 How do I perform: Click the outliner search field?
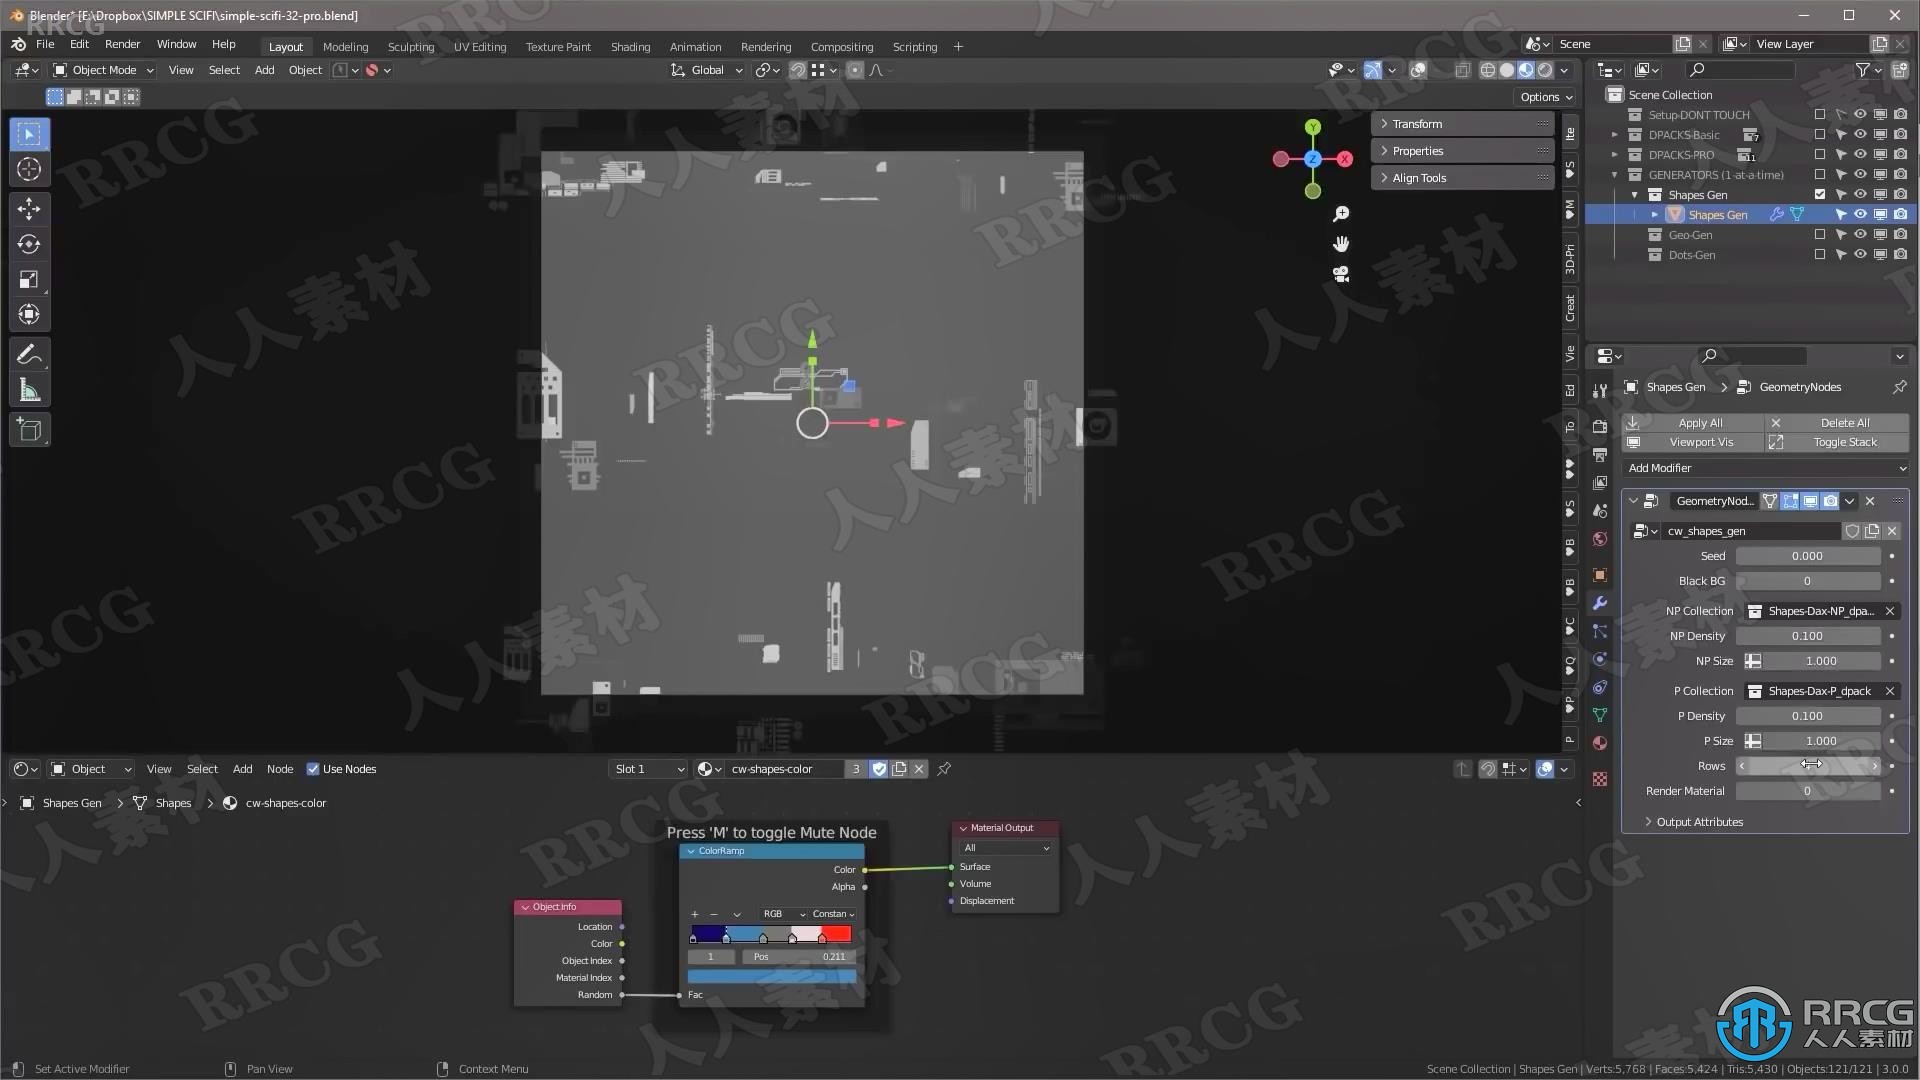1740,70
